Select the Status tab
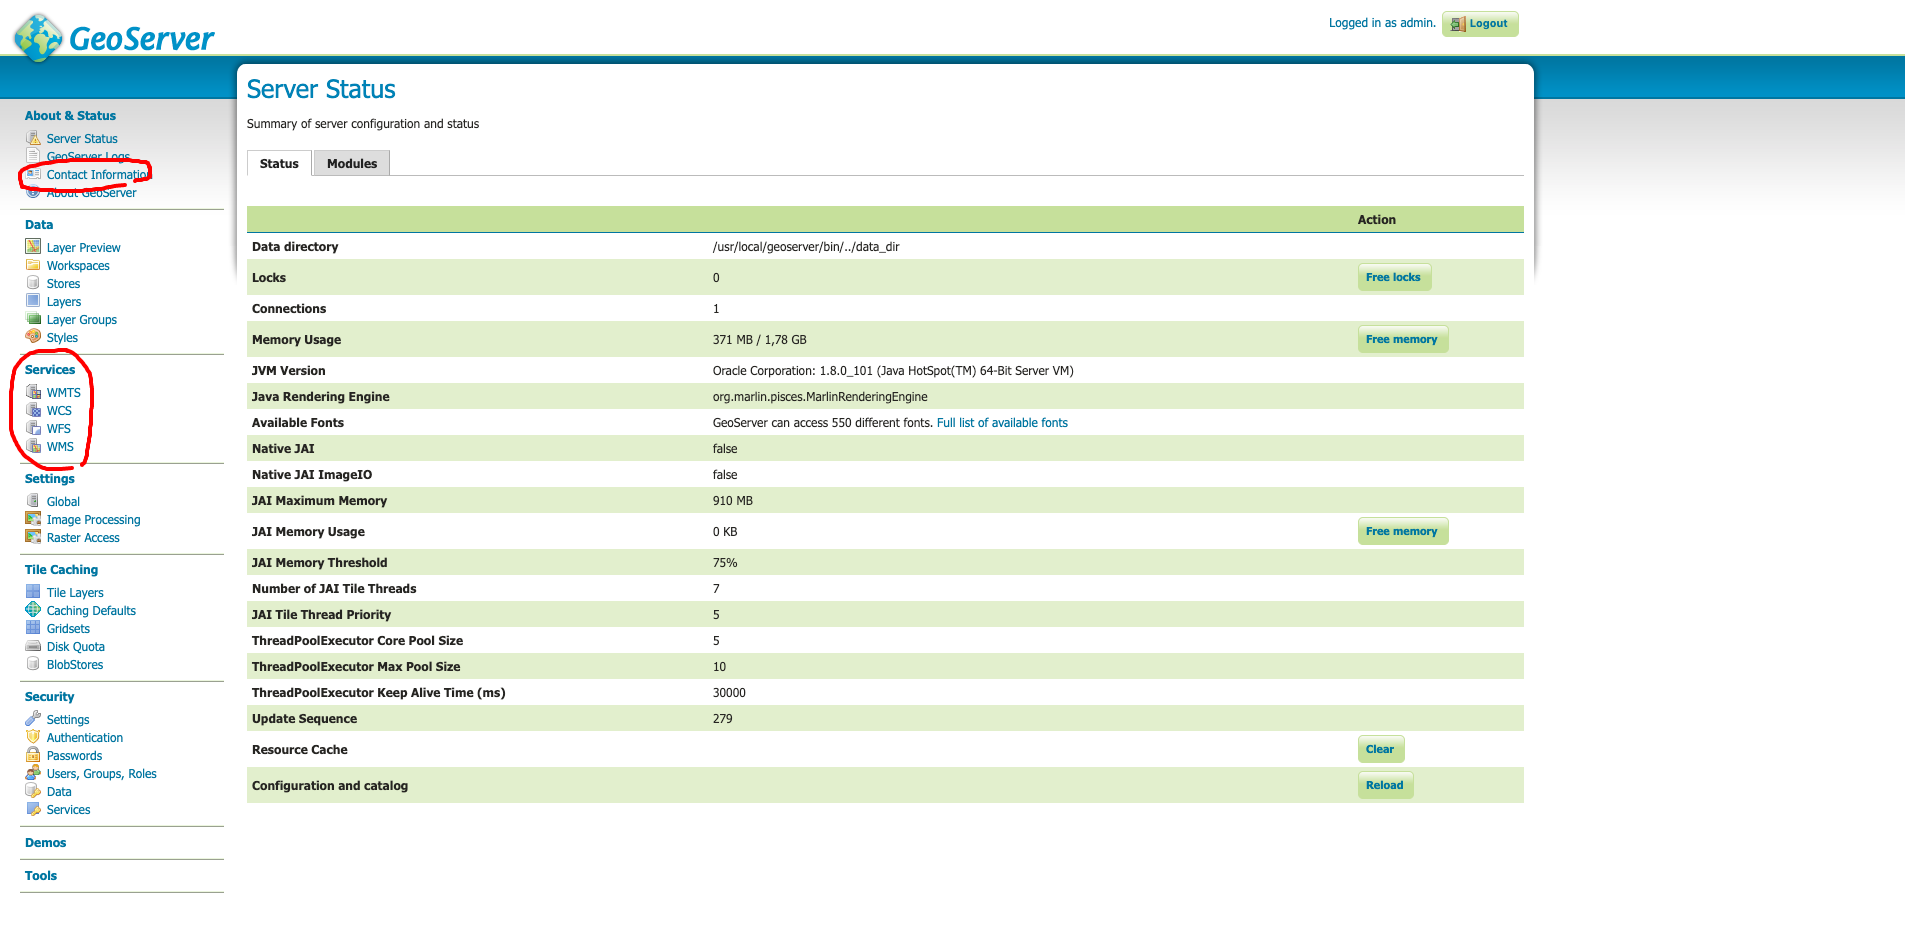 279,163
